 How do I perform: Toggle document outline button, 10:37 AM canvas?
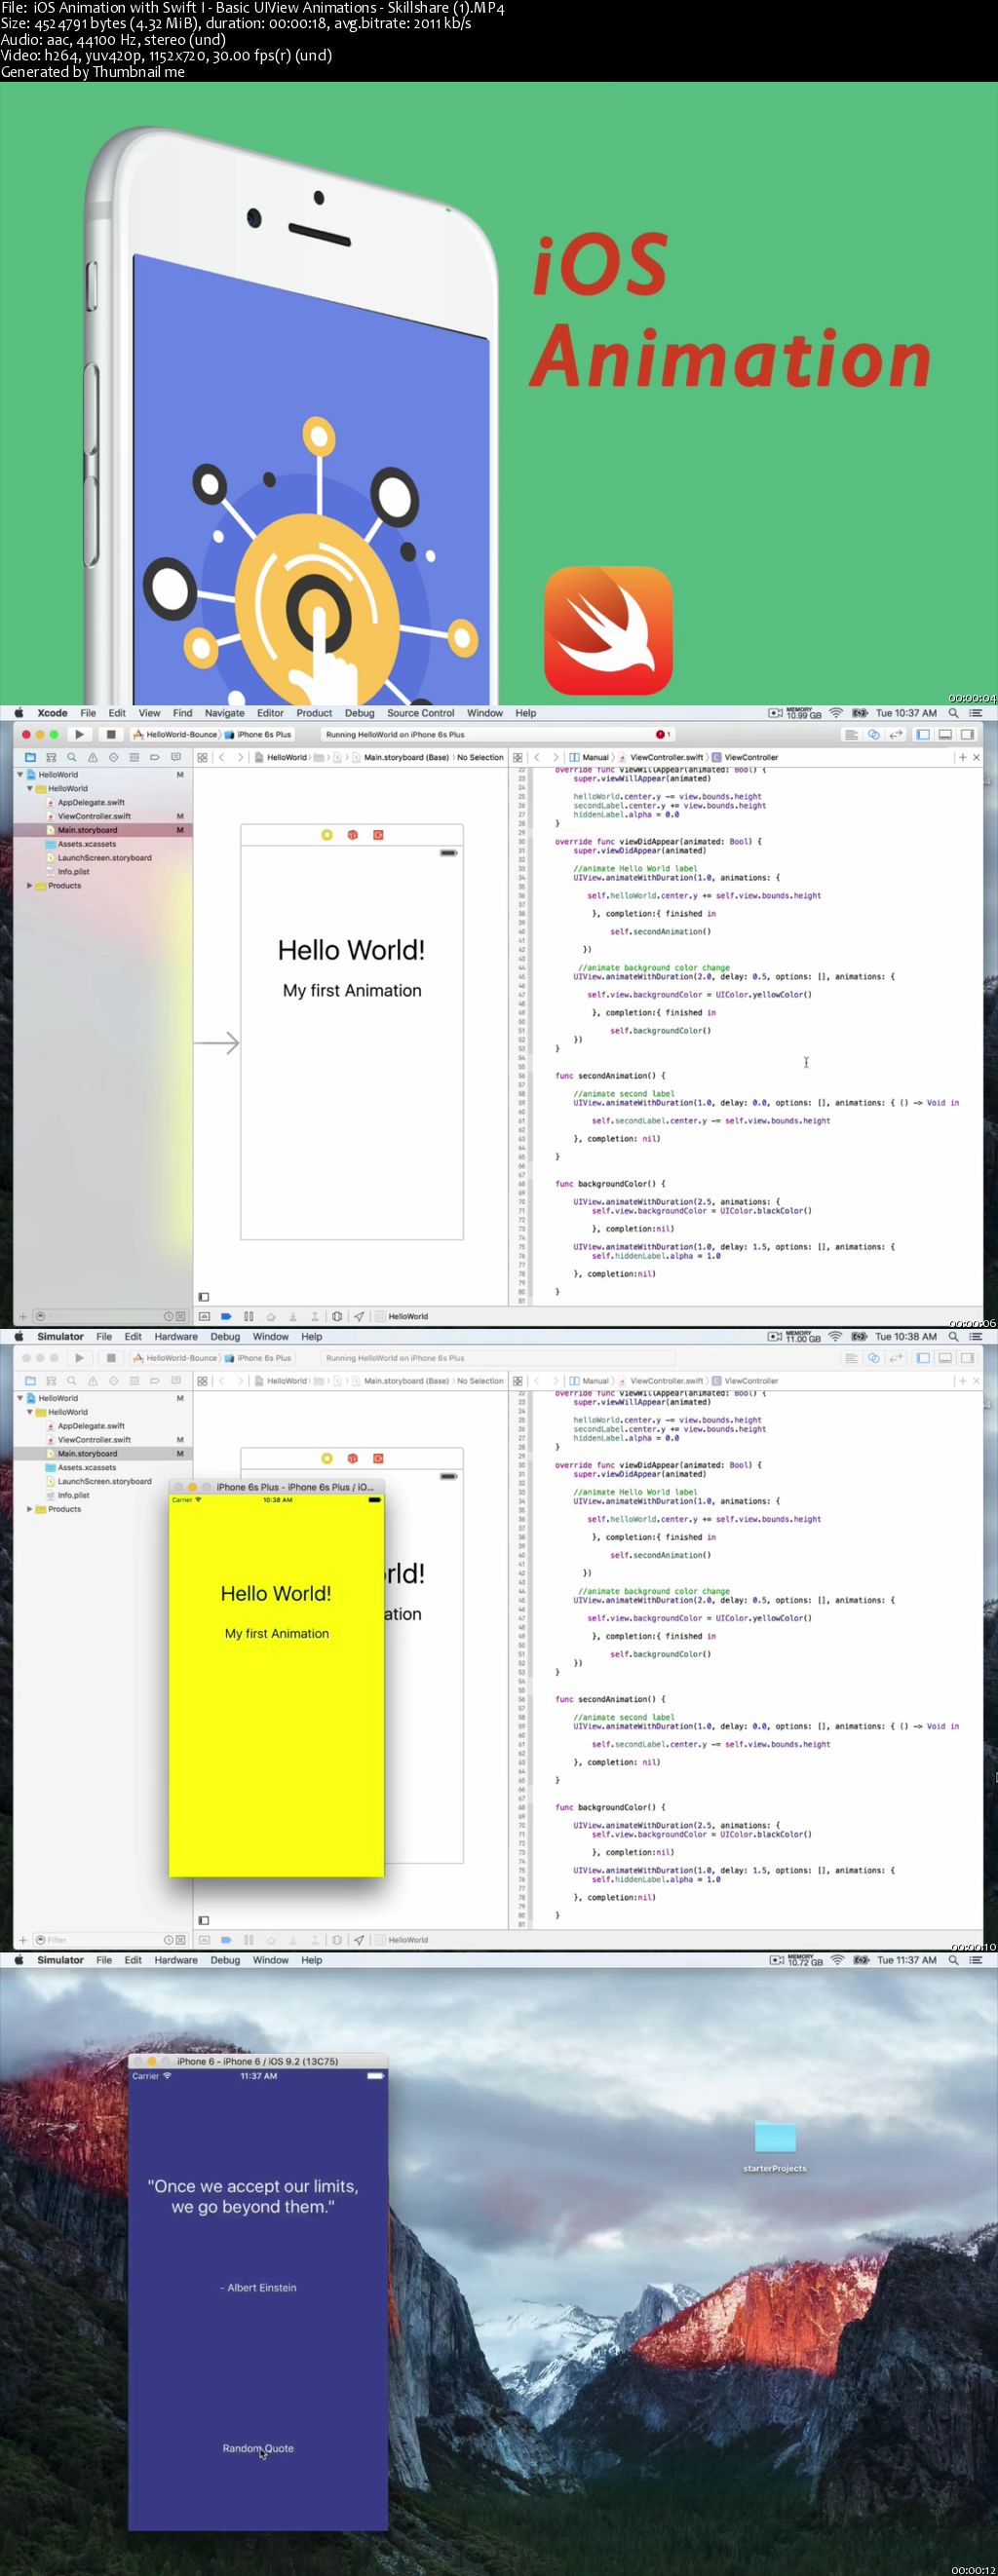pos(204,1297)
